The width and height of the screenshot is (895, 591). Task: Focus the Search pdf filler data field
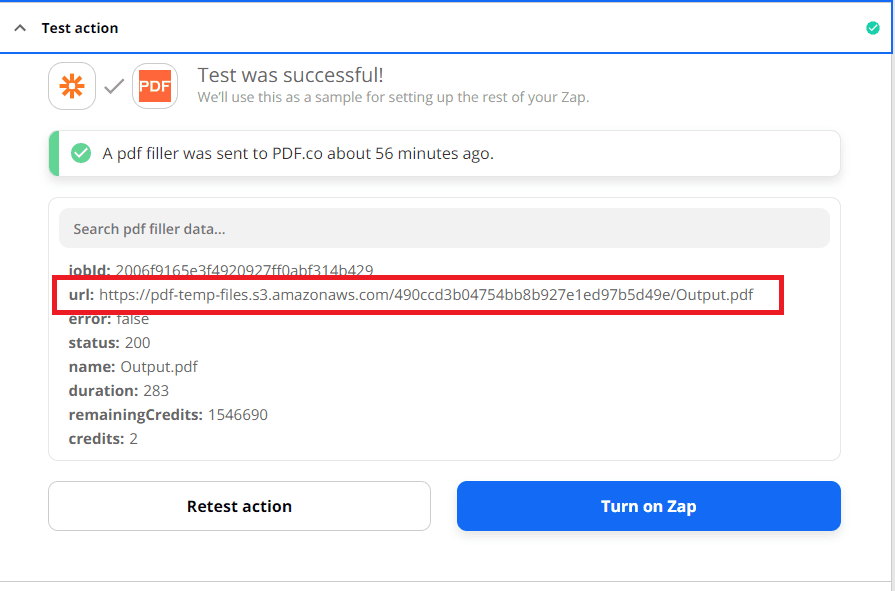coord(444,228)
